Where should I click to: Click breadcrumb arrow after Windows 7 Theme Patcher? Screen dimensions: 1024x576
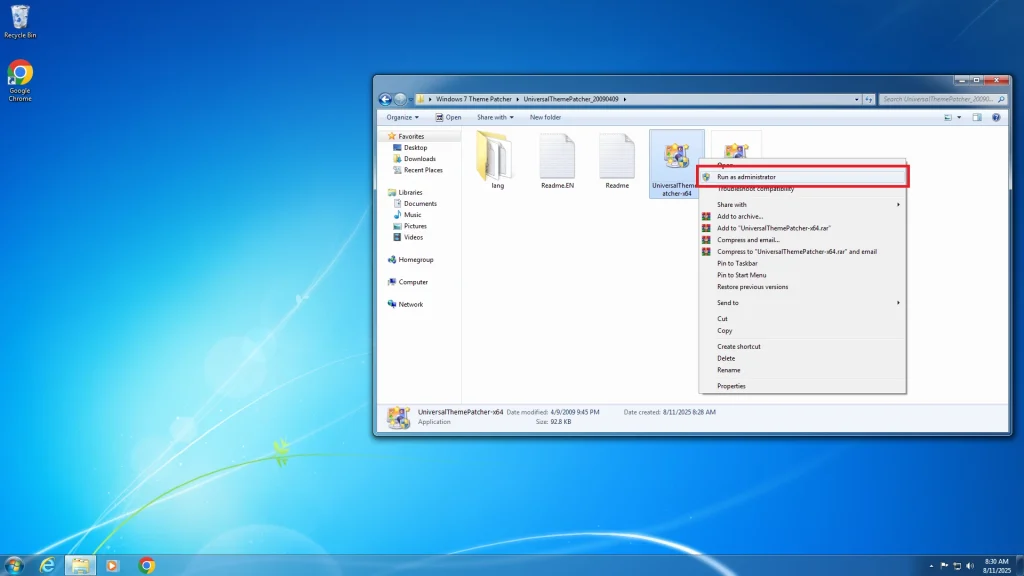pyautogui.click(x=517, y=99)
